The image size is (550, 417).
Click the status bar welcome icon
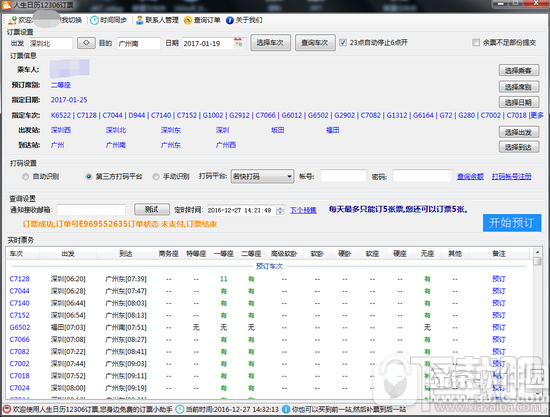point(7,409)
